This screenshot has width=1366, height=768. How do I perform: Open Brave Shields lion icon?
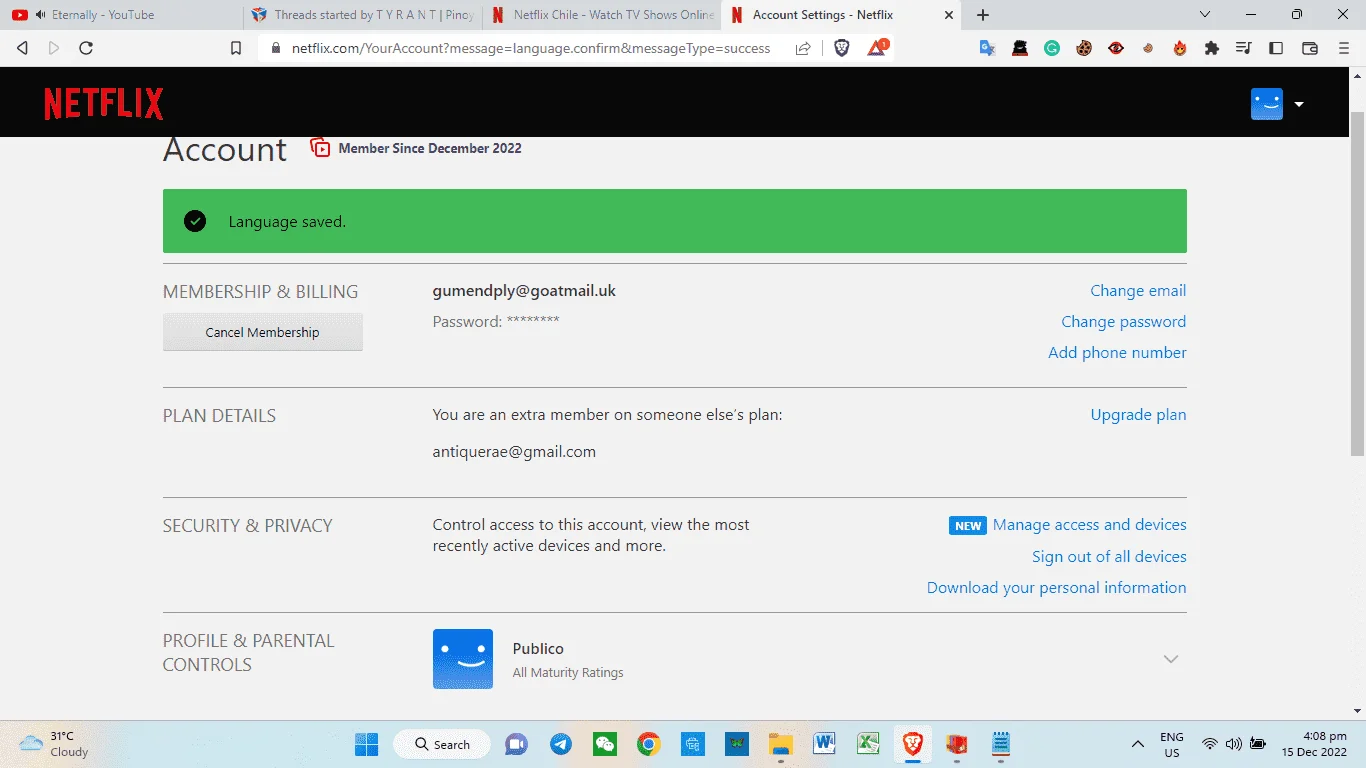(x=842, y=48)
